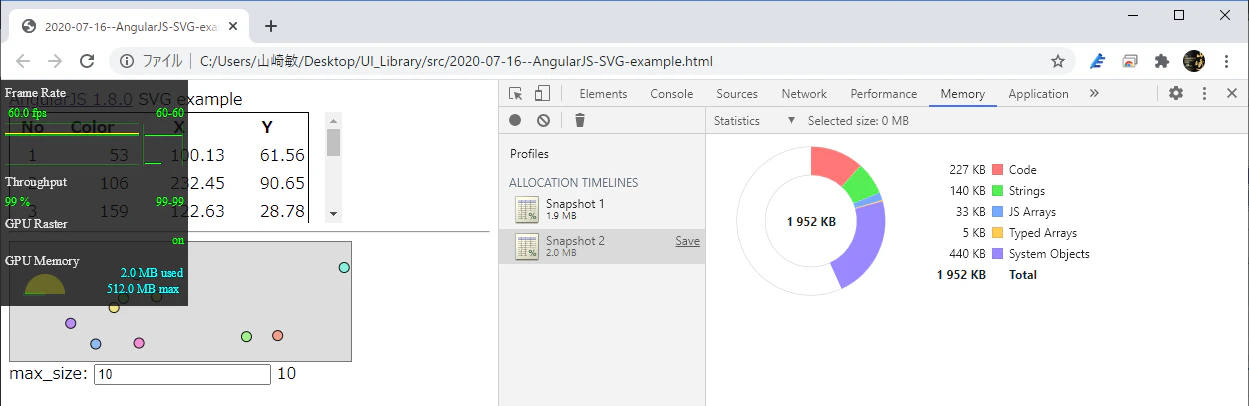This screenshot has height=406, width=1249.
Task: Show more DevTools tabs chevron
Action: [x=1094, y=93]
